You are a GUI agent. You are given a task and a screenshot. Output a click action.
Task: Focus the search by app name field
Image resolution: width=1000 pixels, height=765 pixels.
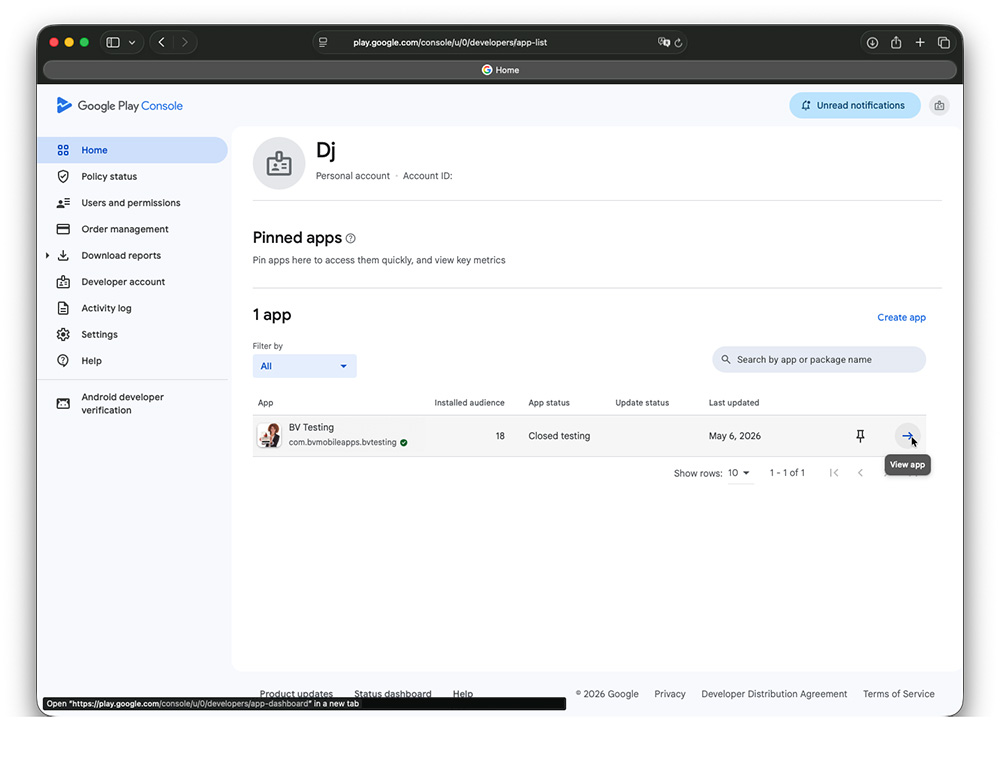819,360
